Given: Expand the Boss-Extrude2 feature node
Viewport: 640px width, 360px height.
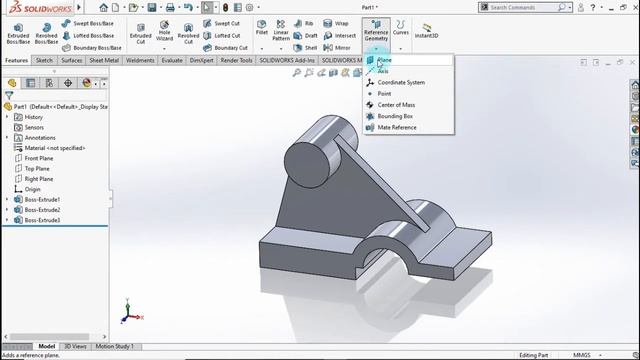Looking at the screenshot, I should coord(7,209).
